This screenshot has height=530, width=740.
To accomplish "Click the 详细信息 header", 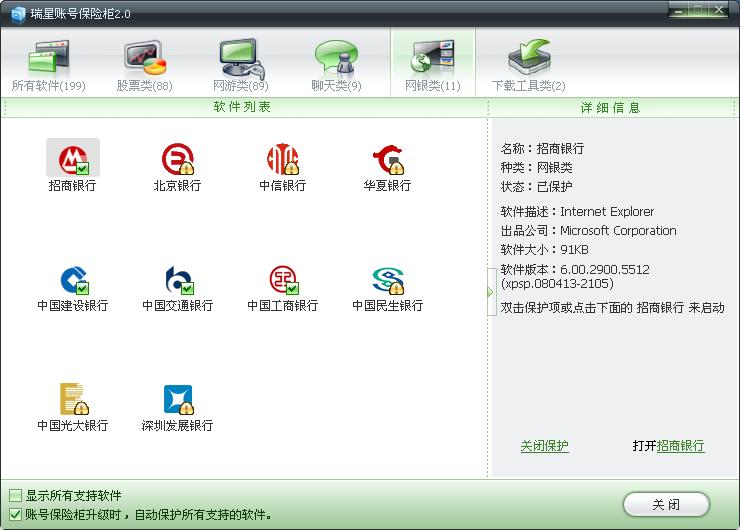I will [610, 108].
